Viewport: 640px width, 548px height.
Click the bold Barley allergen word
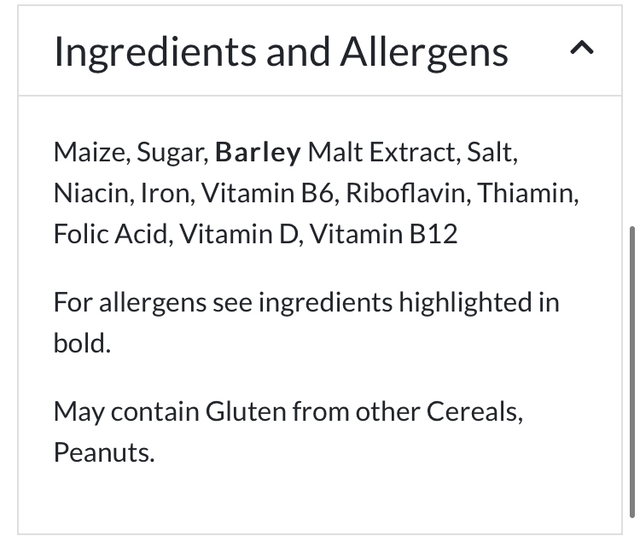pos(258,153)
